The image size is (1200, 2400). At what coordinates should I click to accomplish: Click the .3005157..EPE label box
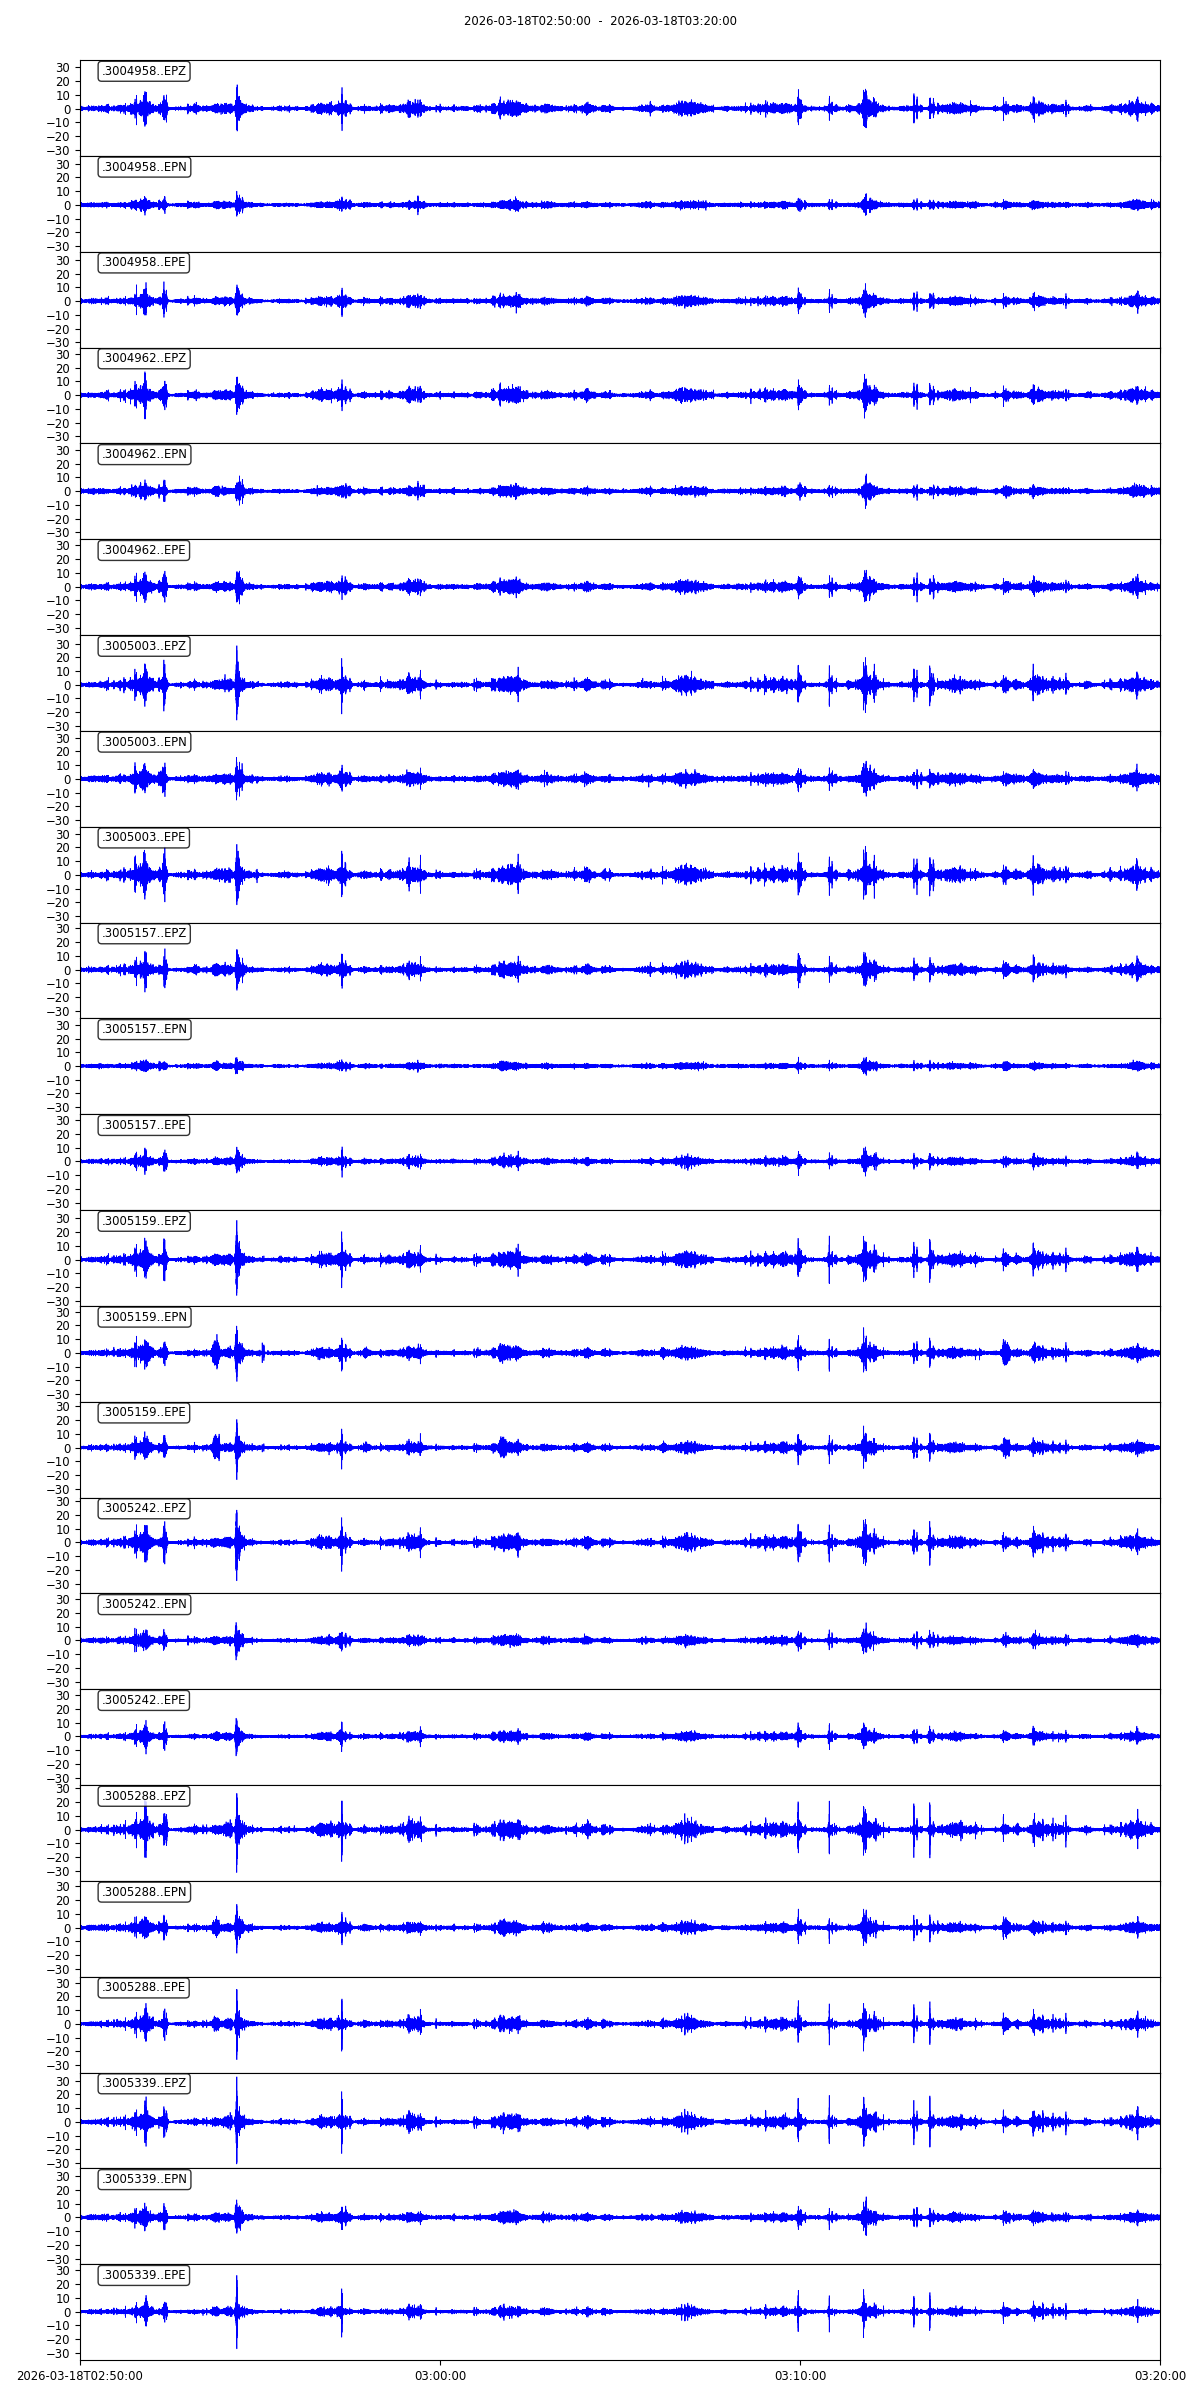144,1125
